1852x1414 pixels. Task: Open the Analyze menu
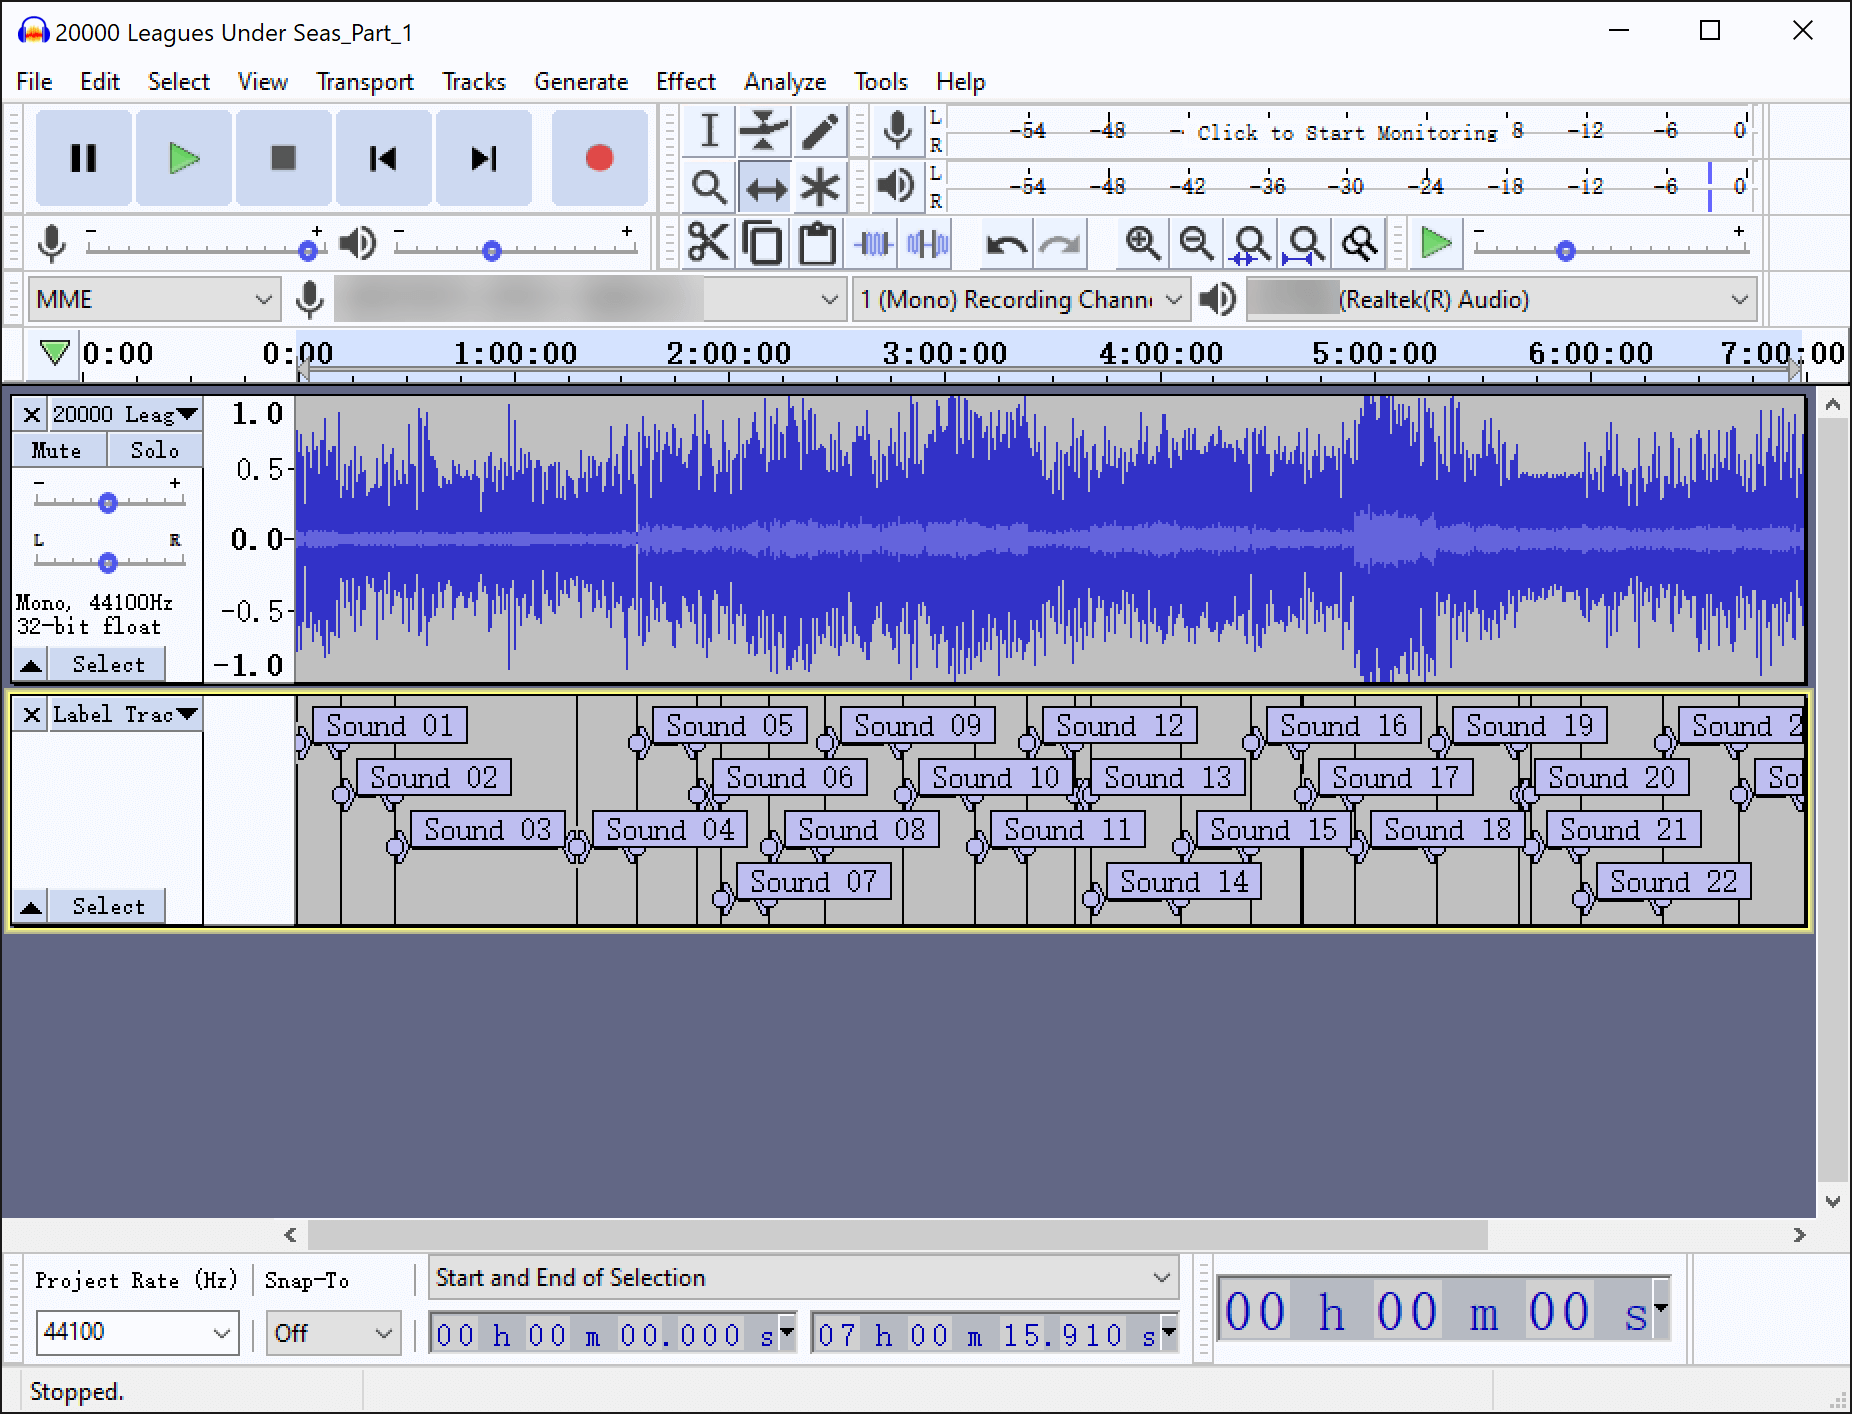[x=785, y=82]
